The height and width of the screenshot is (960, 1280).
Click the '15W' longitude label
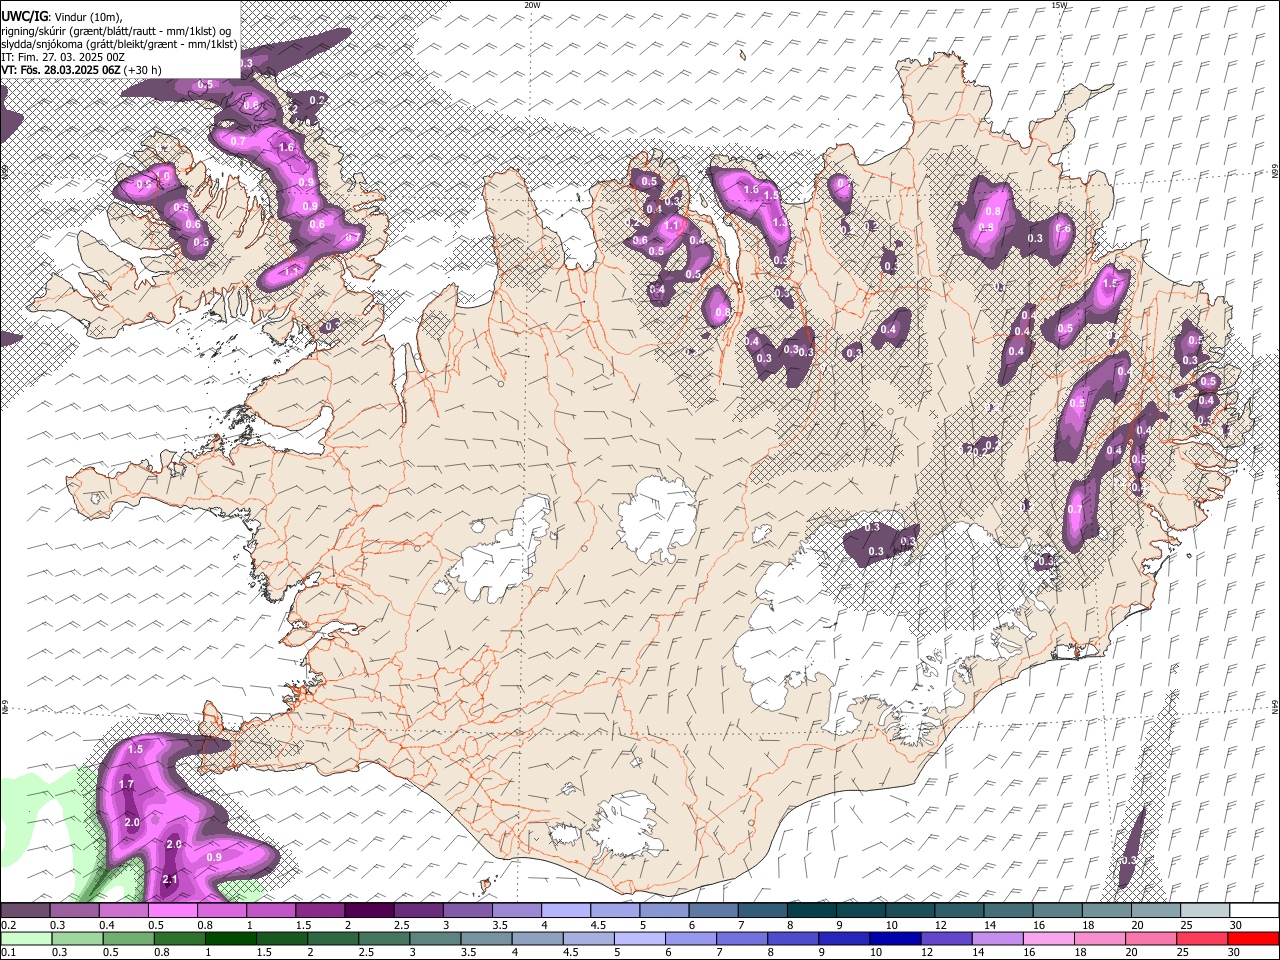tap(1059, 5)
